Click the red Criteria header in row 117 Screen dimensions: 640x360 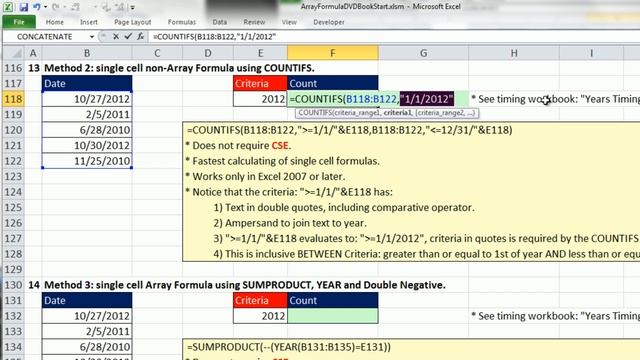coord(260,83)
